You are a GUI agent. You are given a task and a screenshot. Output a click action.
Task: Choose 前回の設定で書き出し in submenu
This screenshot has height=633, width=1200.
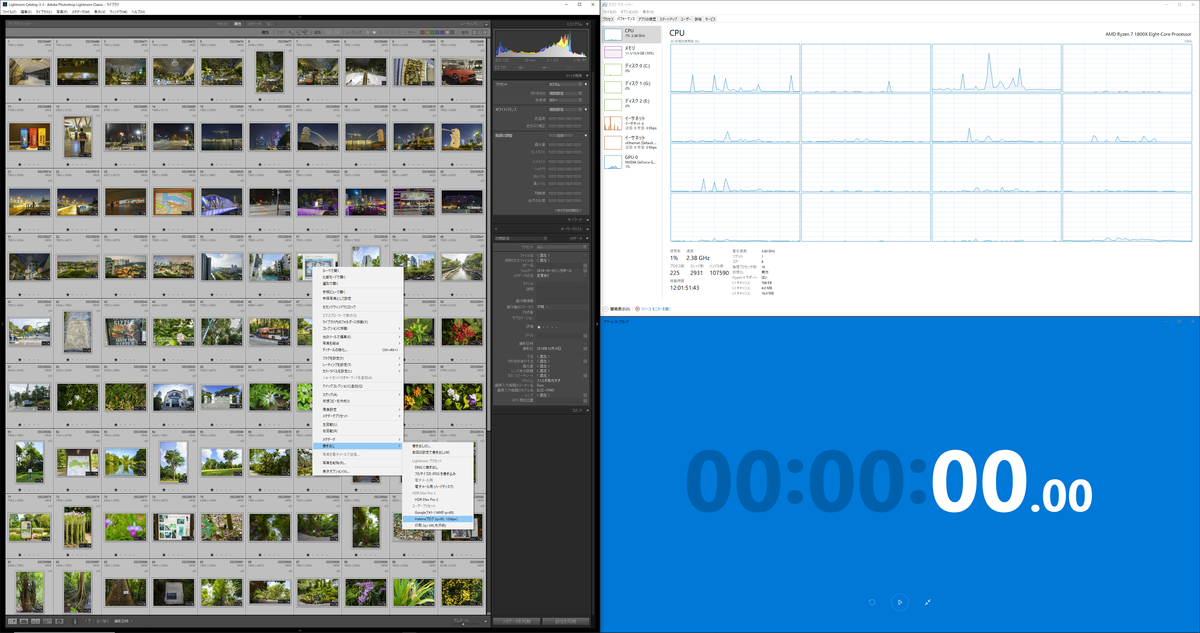coord(438,452)
